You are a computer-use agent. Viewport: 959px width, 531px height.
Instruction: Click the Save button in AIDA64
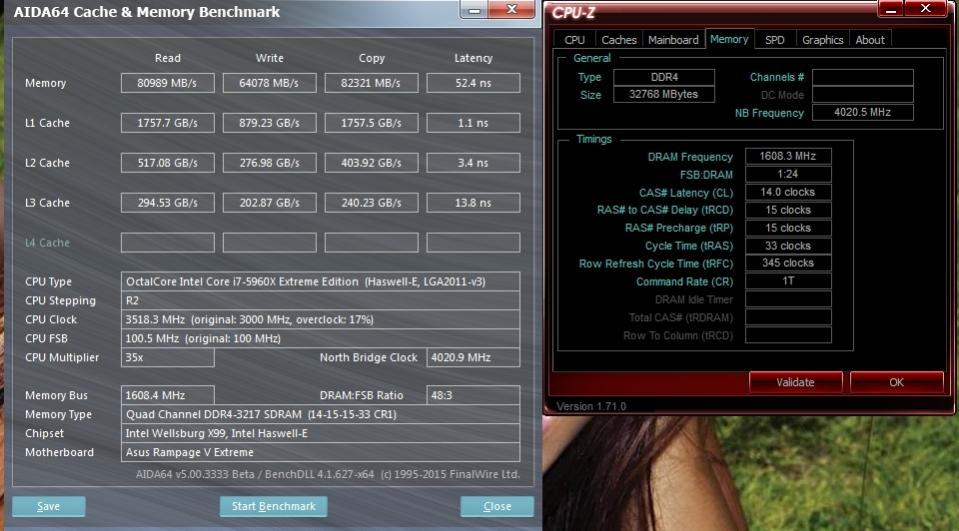coord(48,506)
